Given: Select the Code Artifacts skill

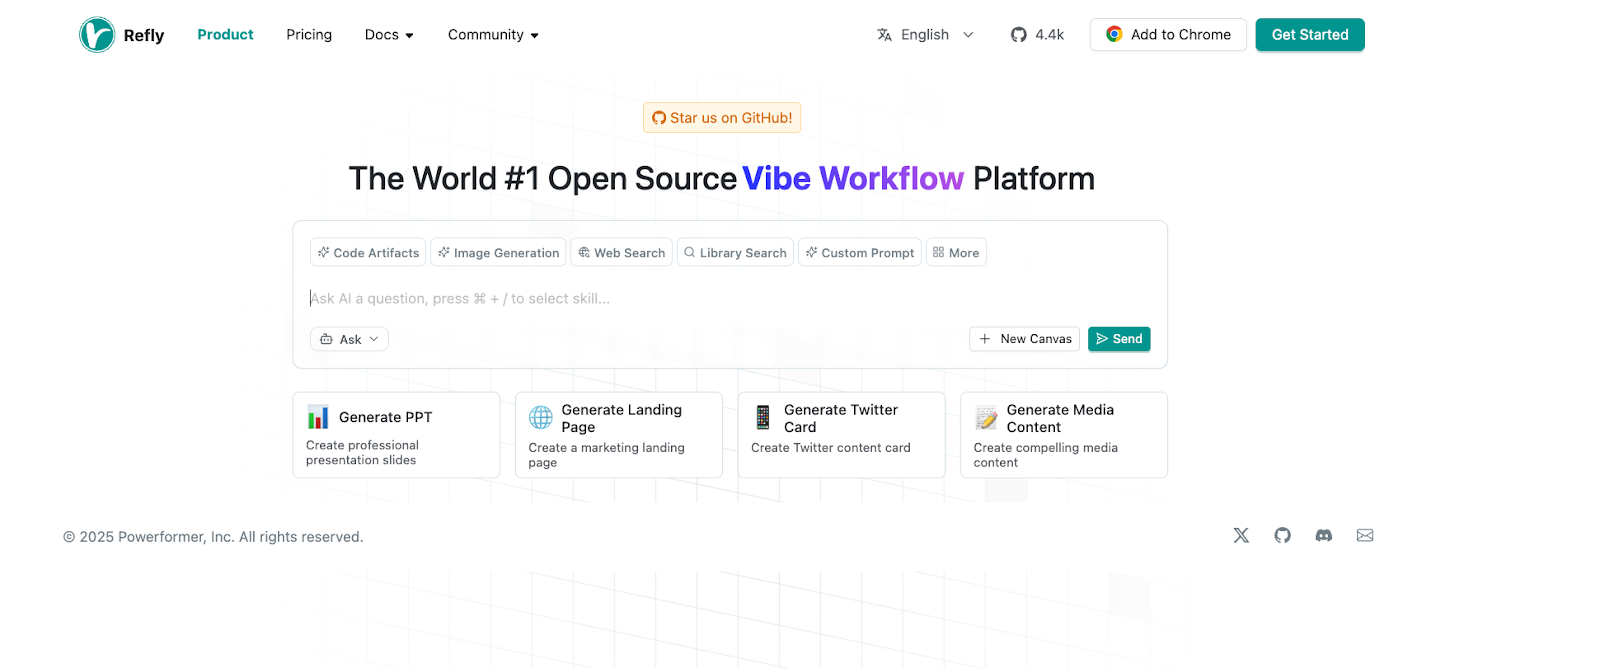Looking at the screenshot, I should [x=368, y=253].
